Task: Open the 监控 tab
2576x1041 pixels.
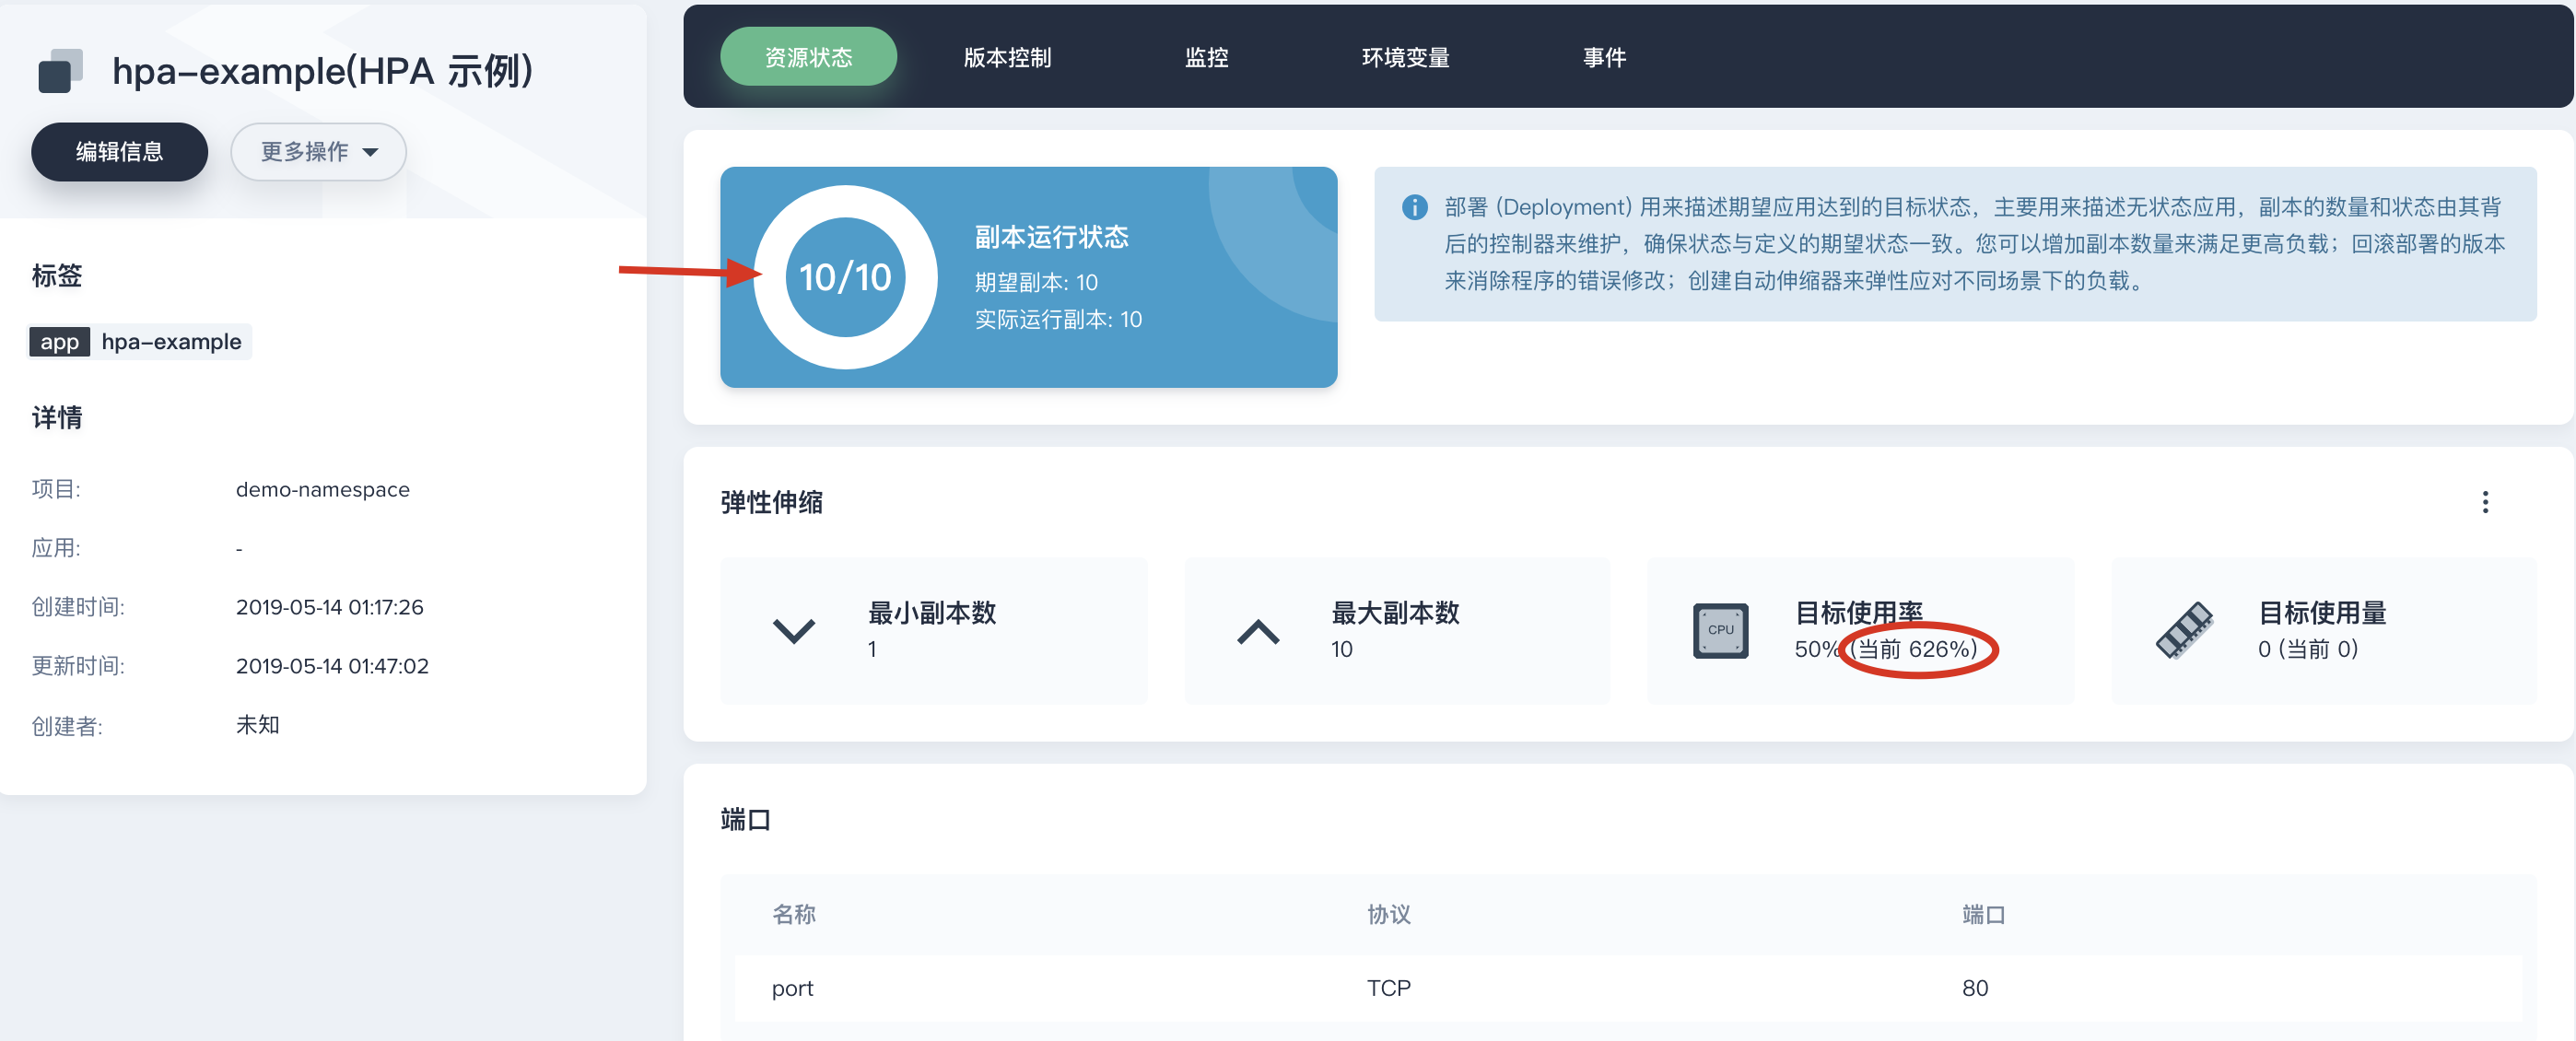Action: 1206,57
